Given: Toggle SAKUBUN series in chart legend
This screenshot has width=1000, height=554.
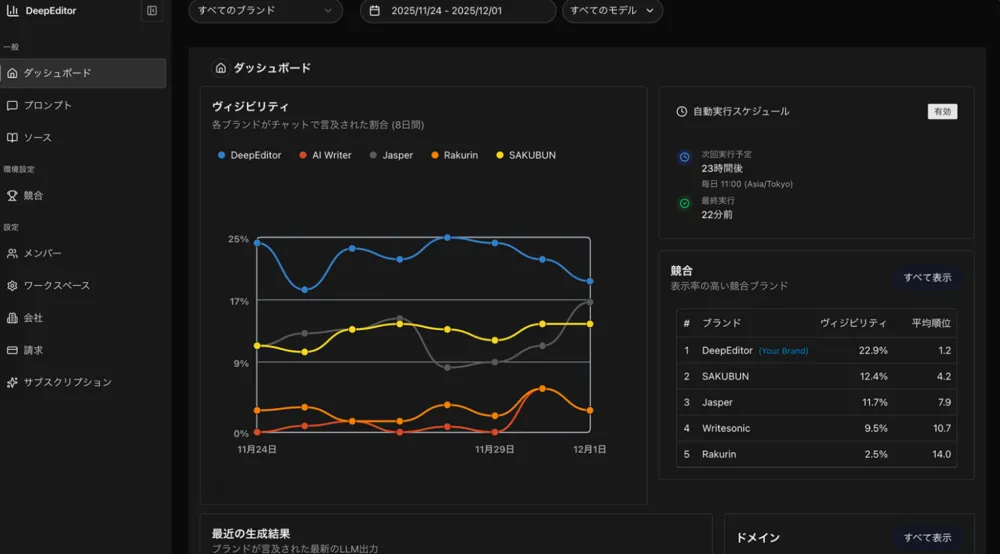Looking at the screenshot, I should point(526,155).
